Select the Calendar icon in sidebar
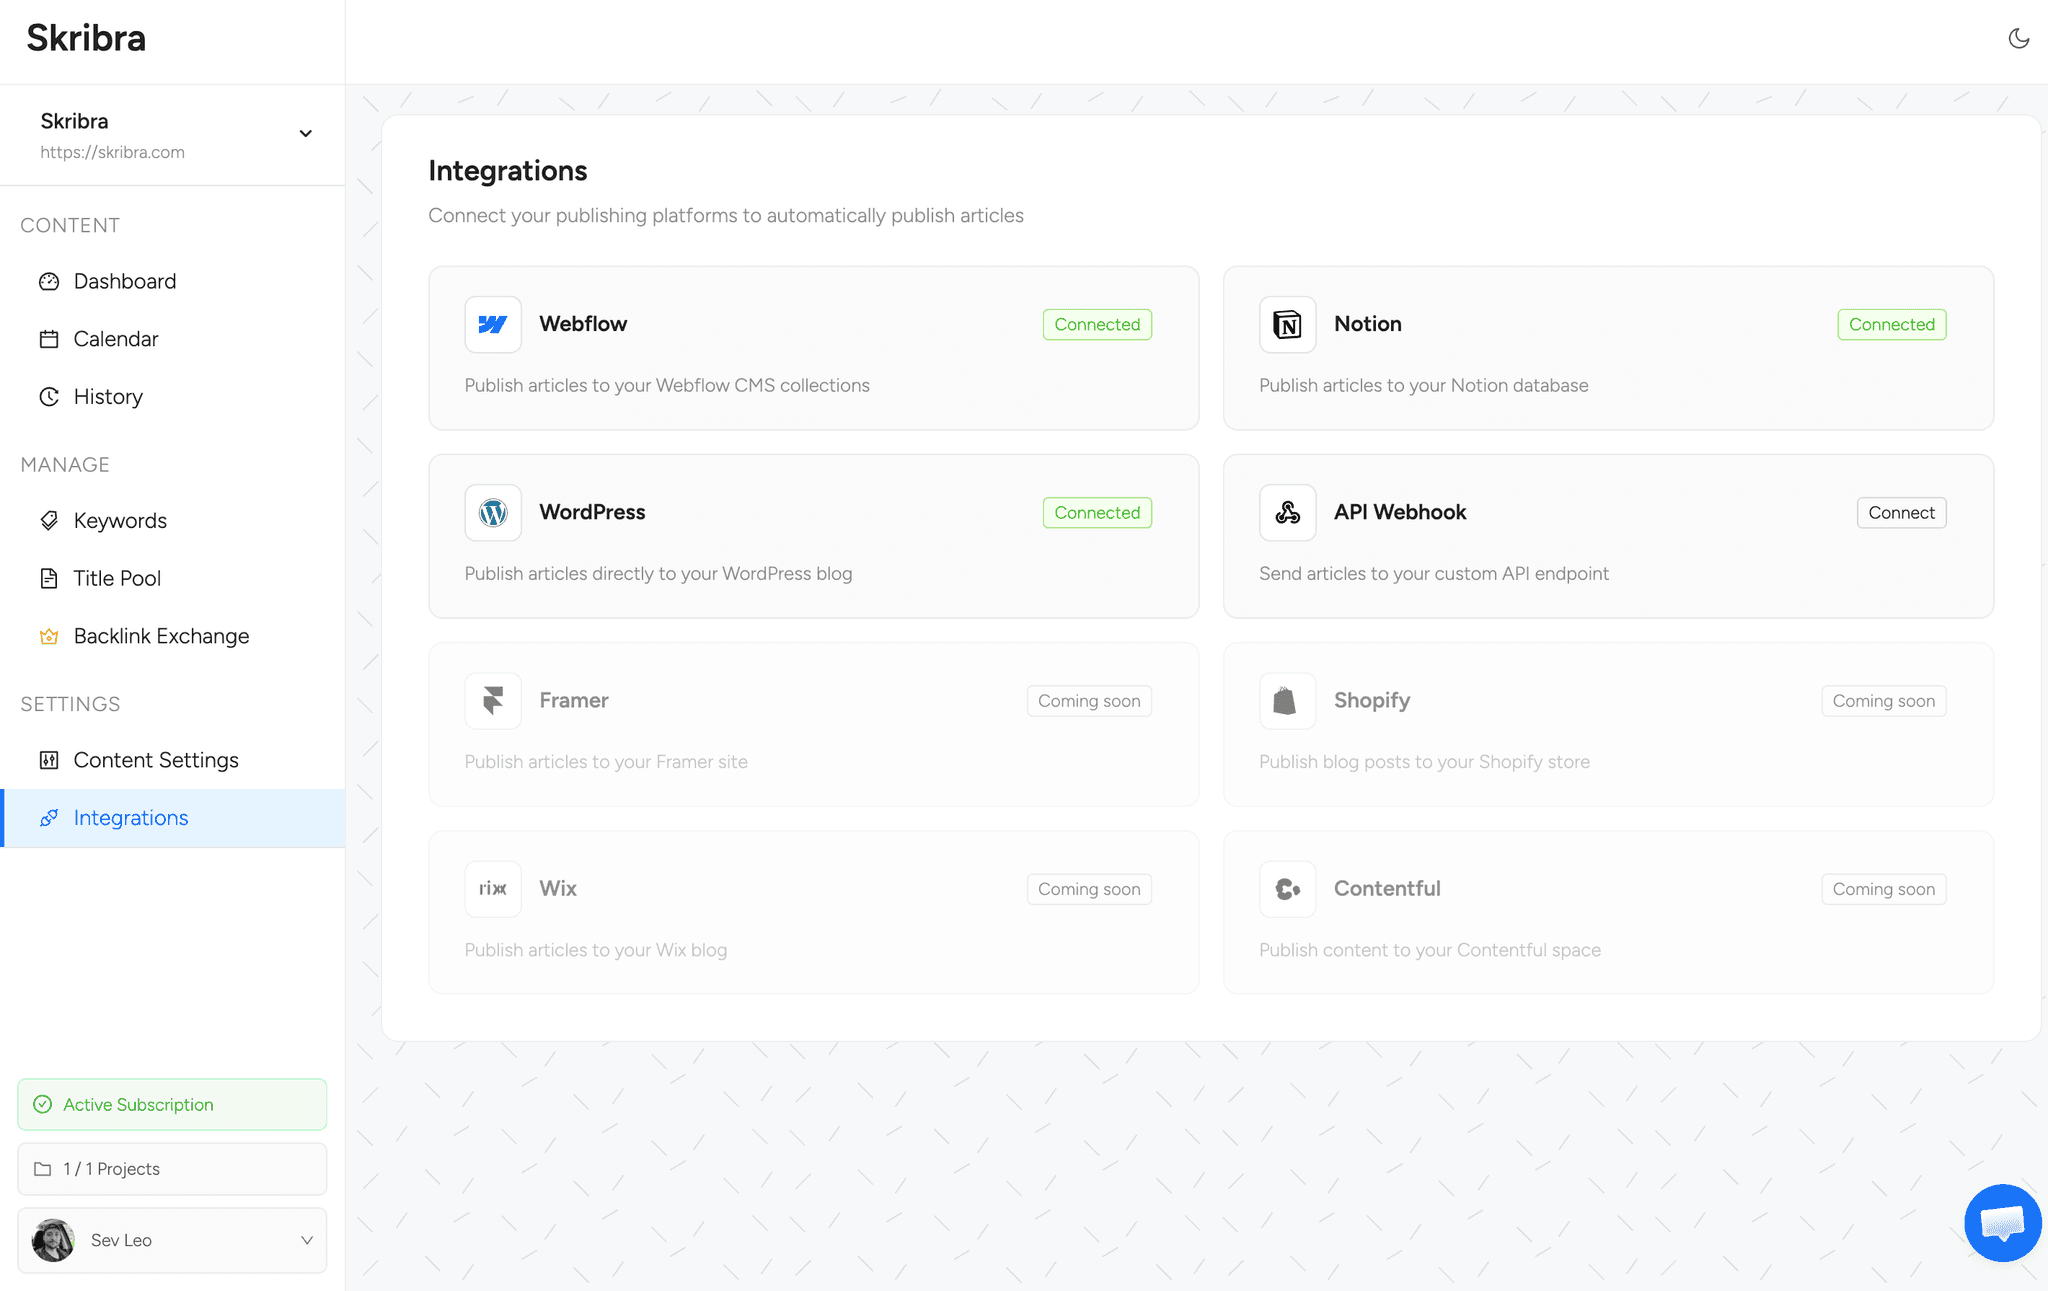Viewport: 2048px width, 1291px height. click(x=49, y=338)
